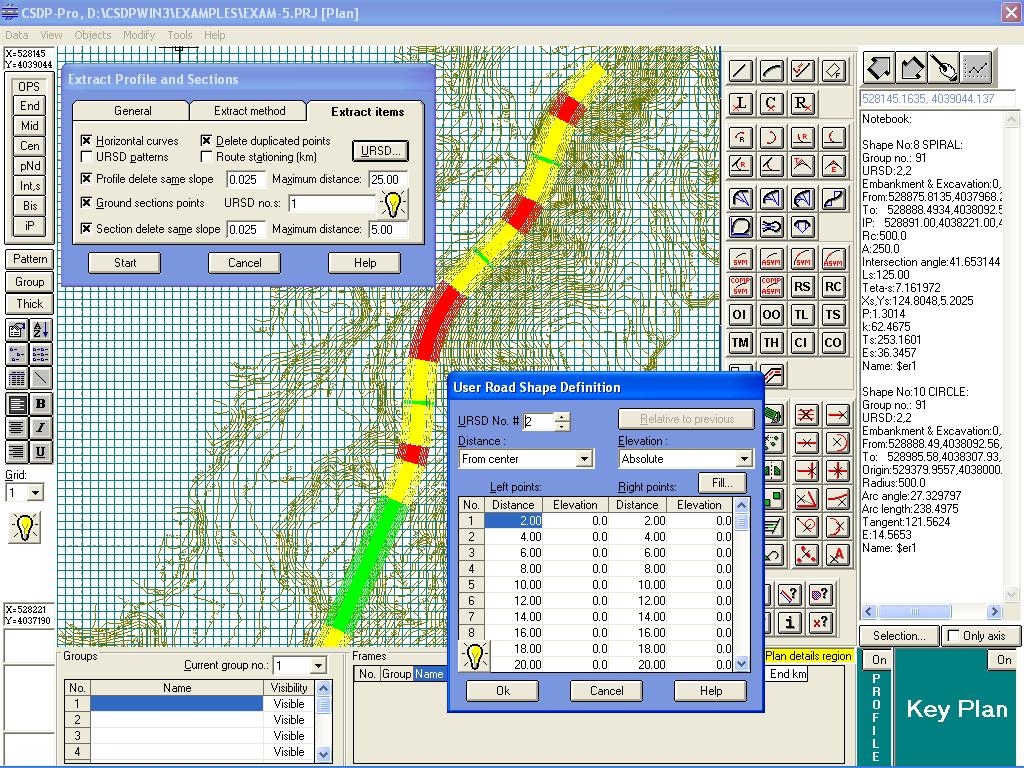Click the A-Z sort icon

40,330
